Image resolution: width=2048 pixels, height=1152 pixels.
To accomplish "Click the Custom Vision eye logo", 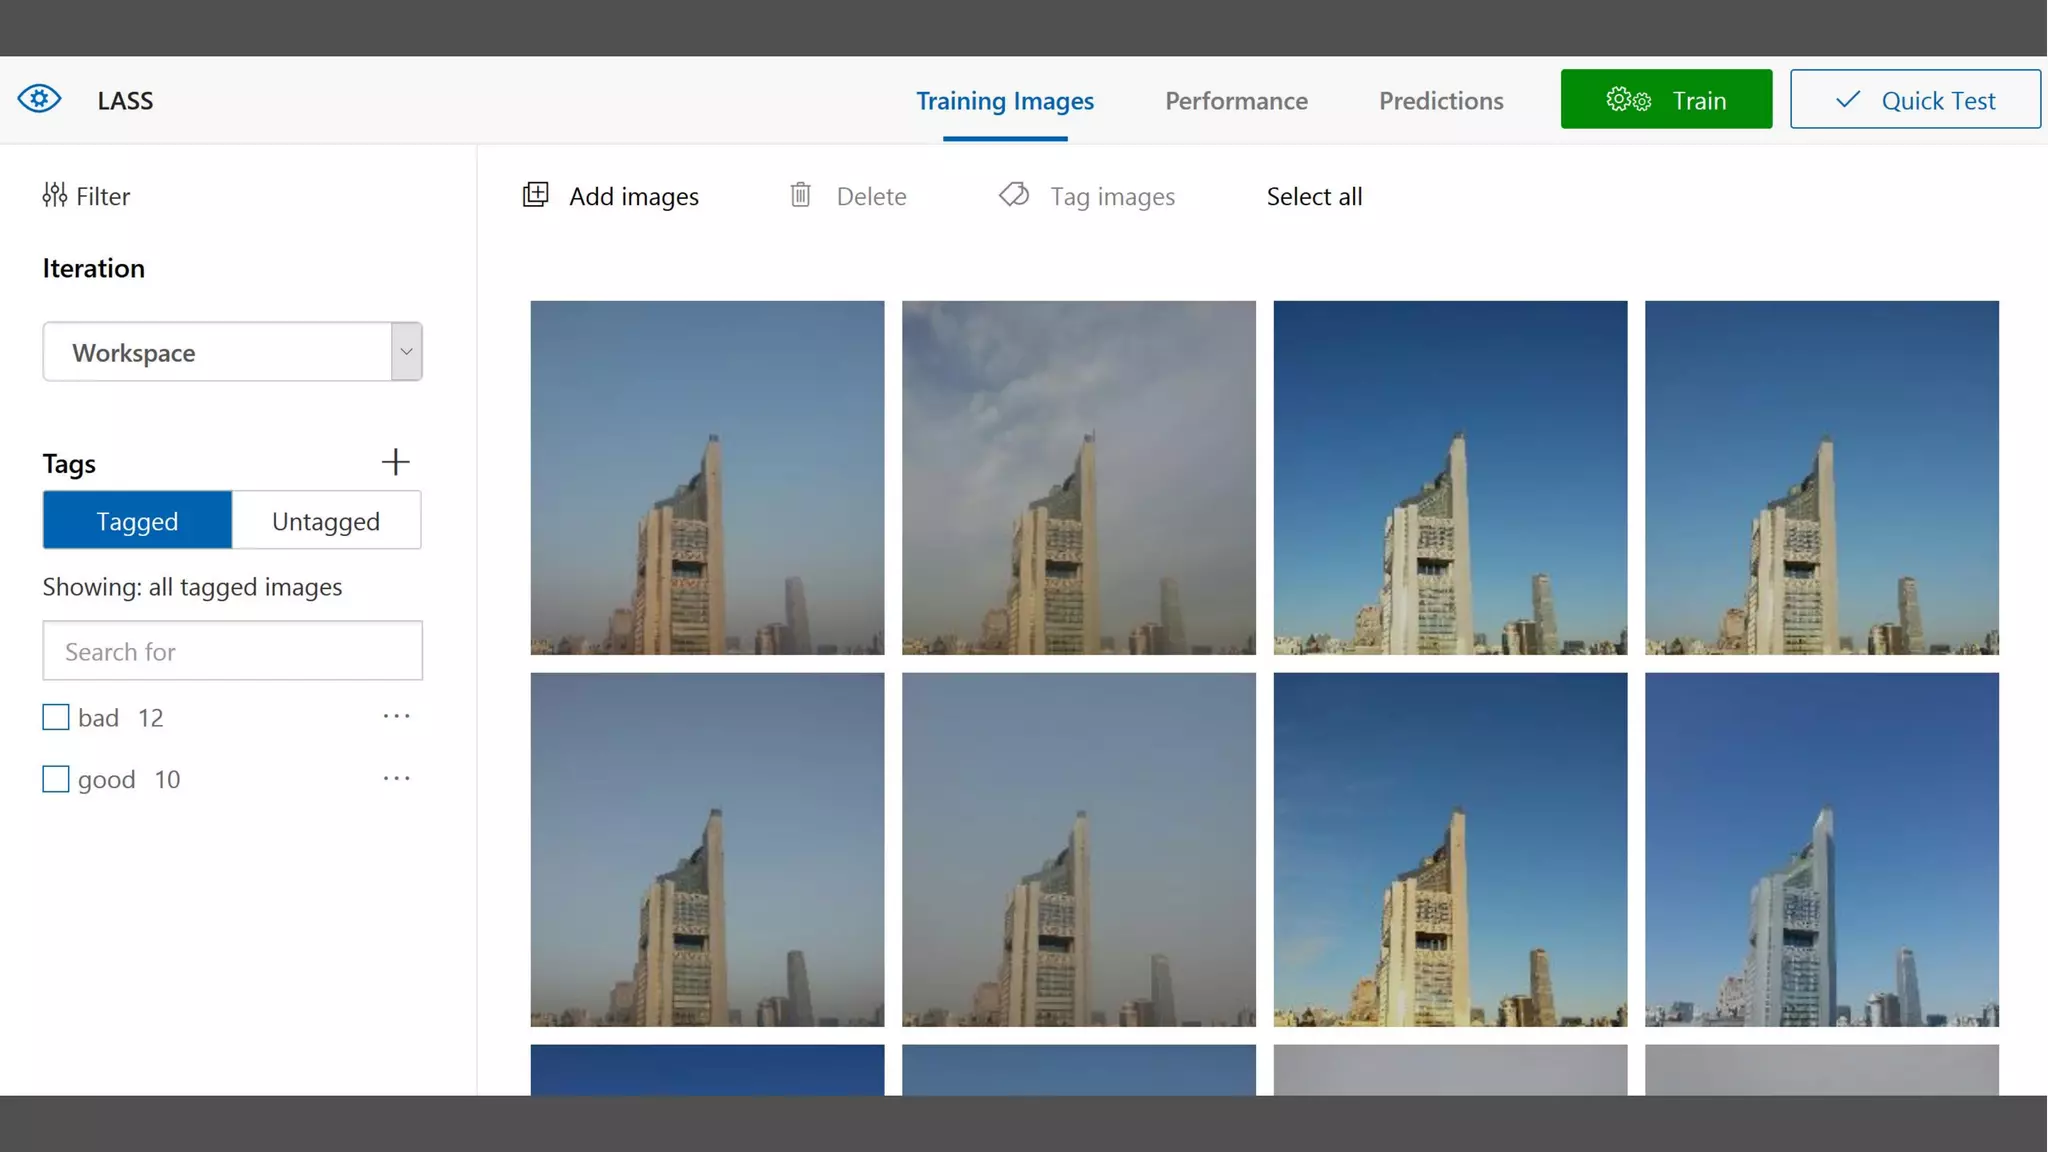I will click(39, 99).
